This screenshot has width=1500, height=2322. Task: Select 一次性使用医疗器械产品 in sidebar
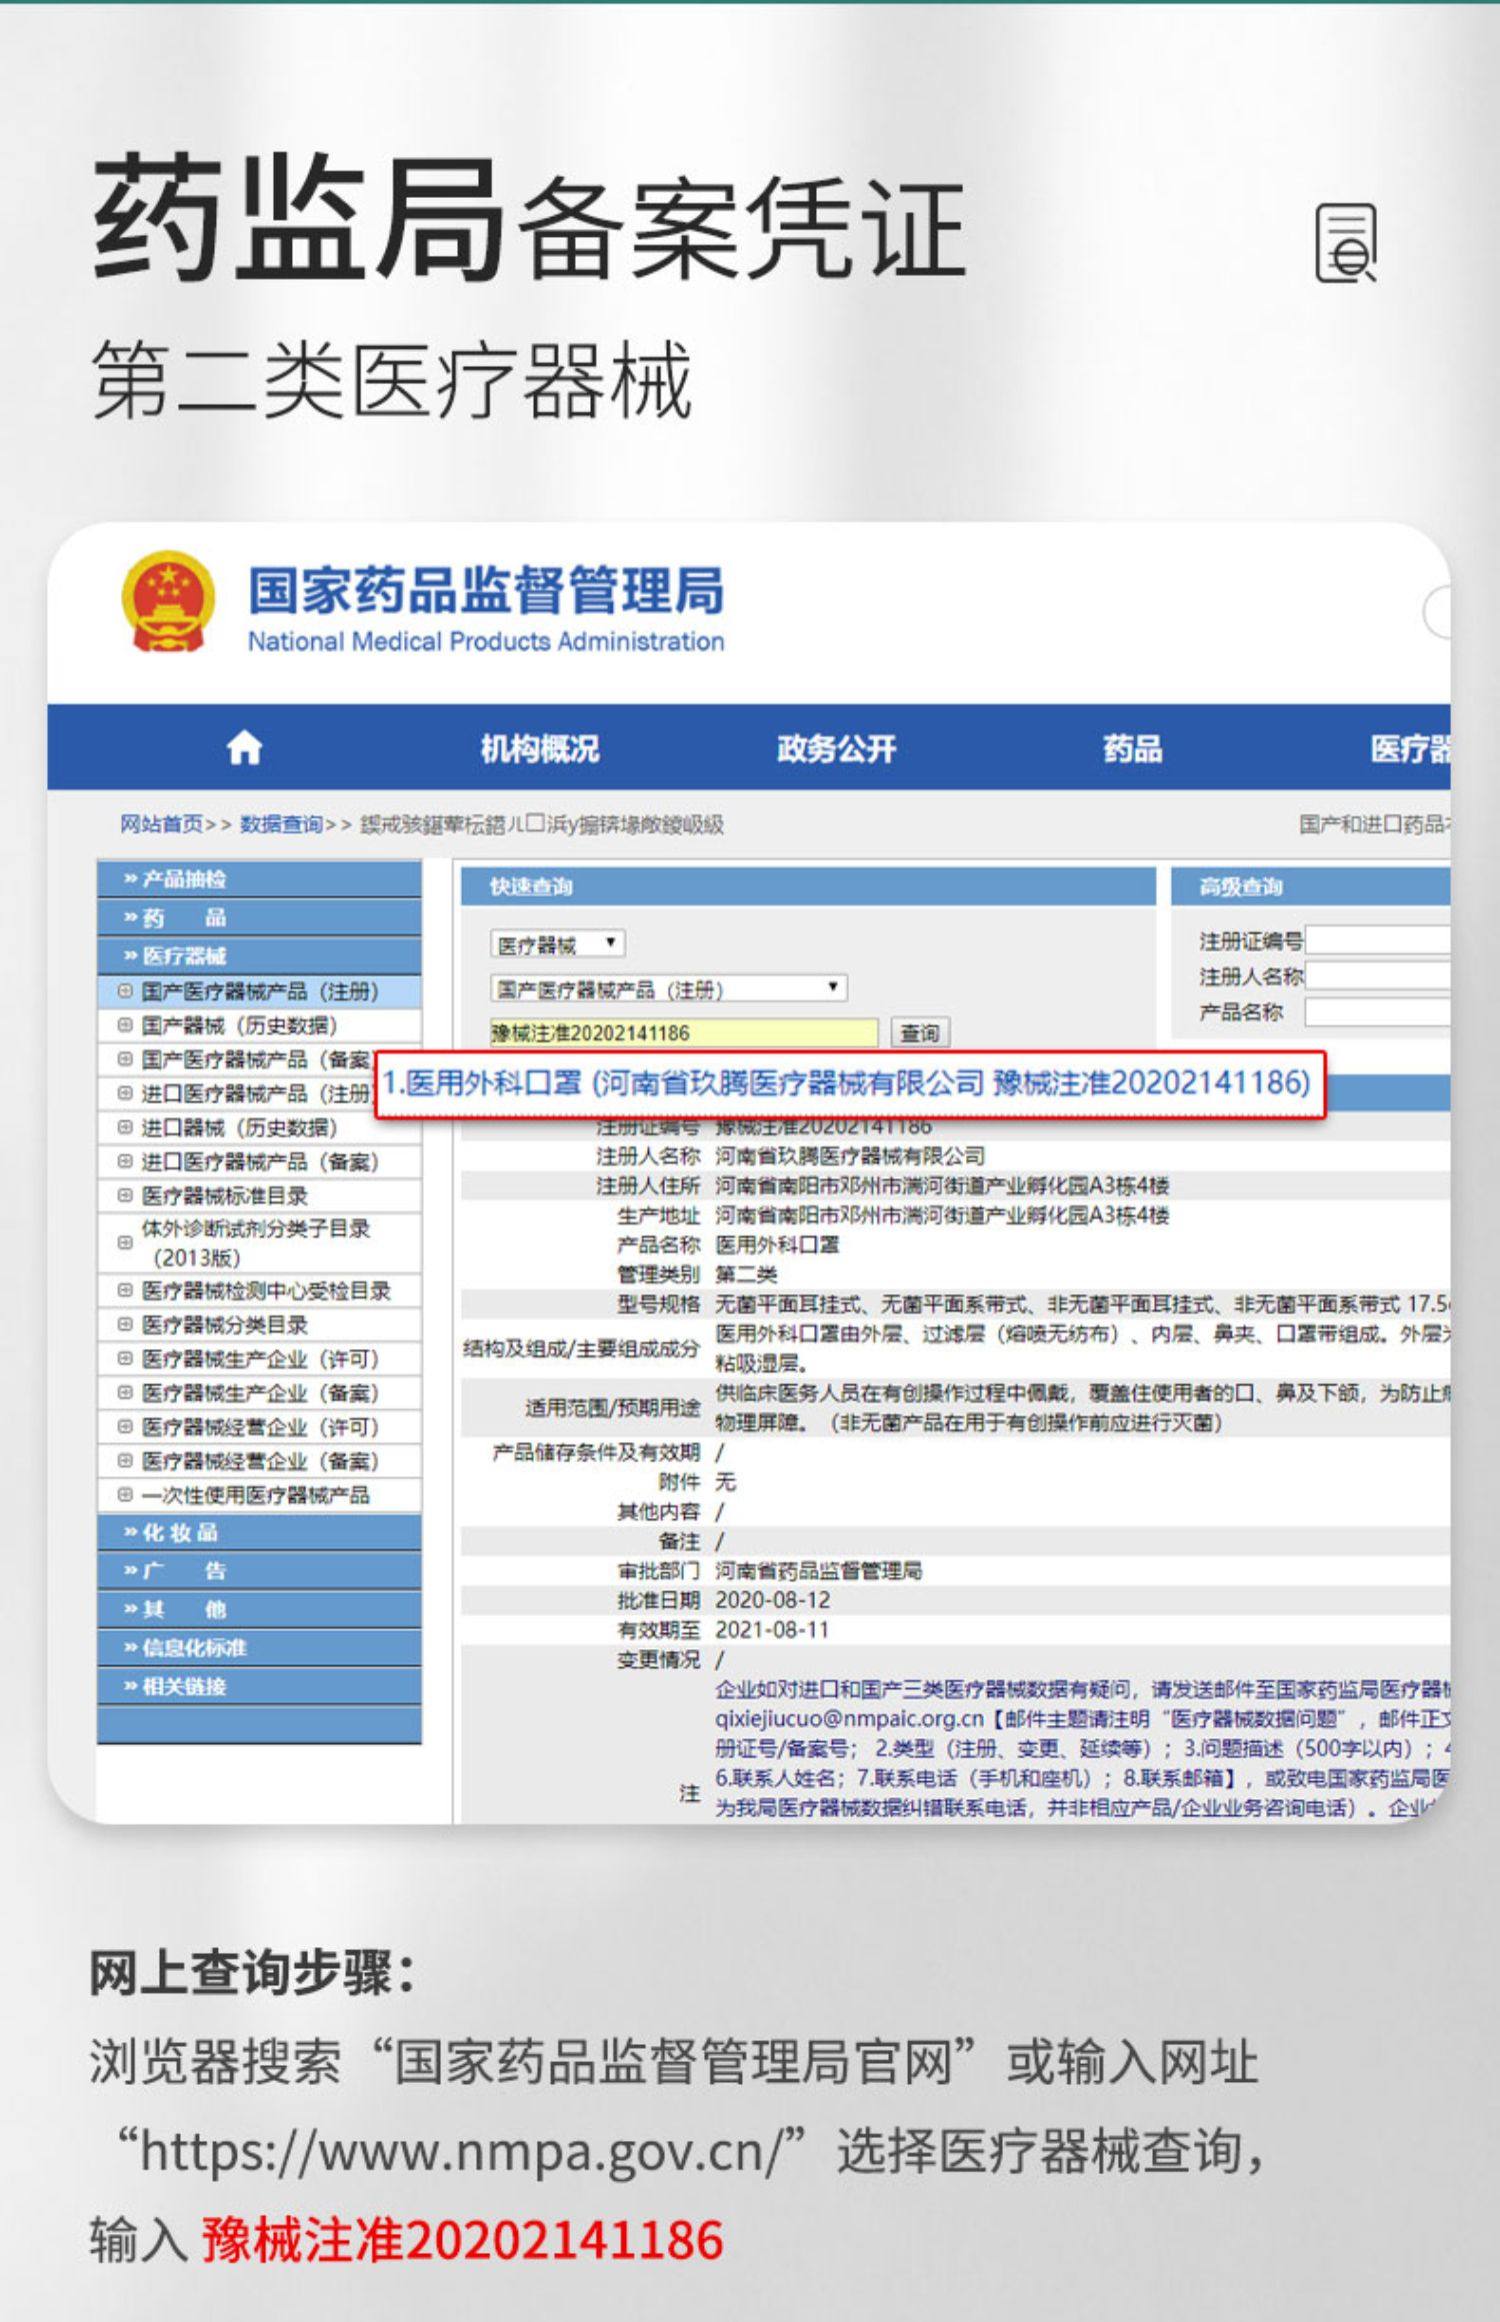(x=259, y=1494)
